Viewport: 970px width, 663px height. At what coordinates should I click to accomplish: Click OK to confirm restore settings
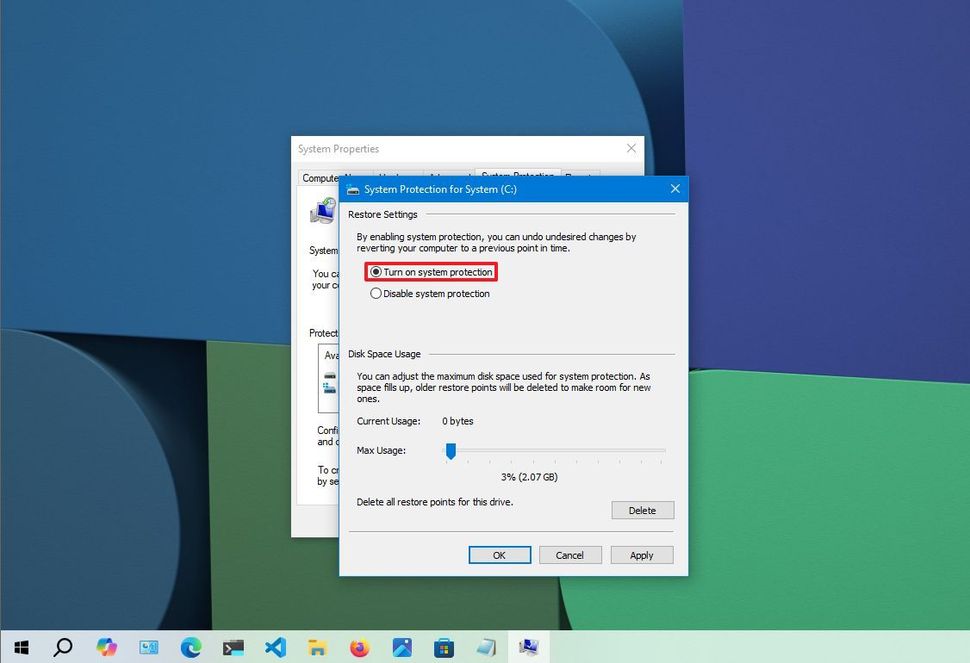point(499,555)
